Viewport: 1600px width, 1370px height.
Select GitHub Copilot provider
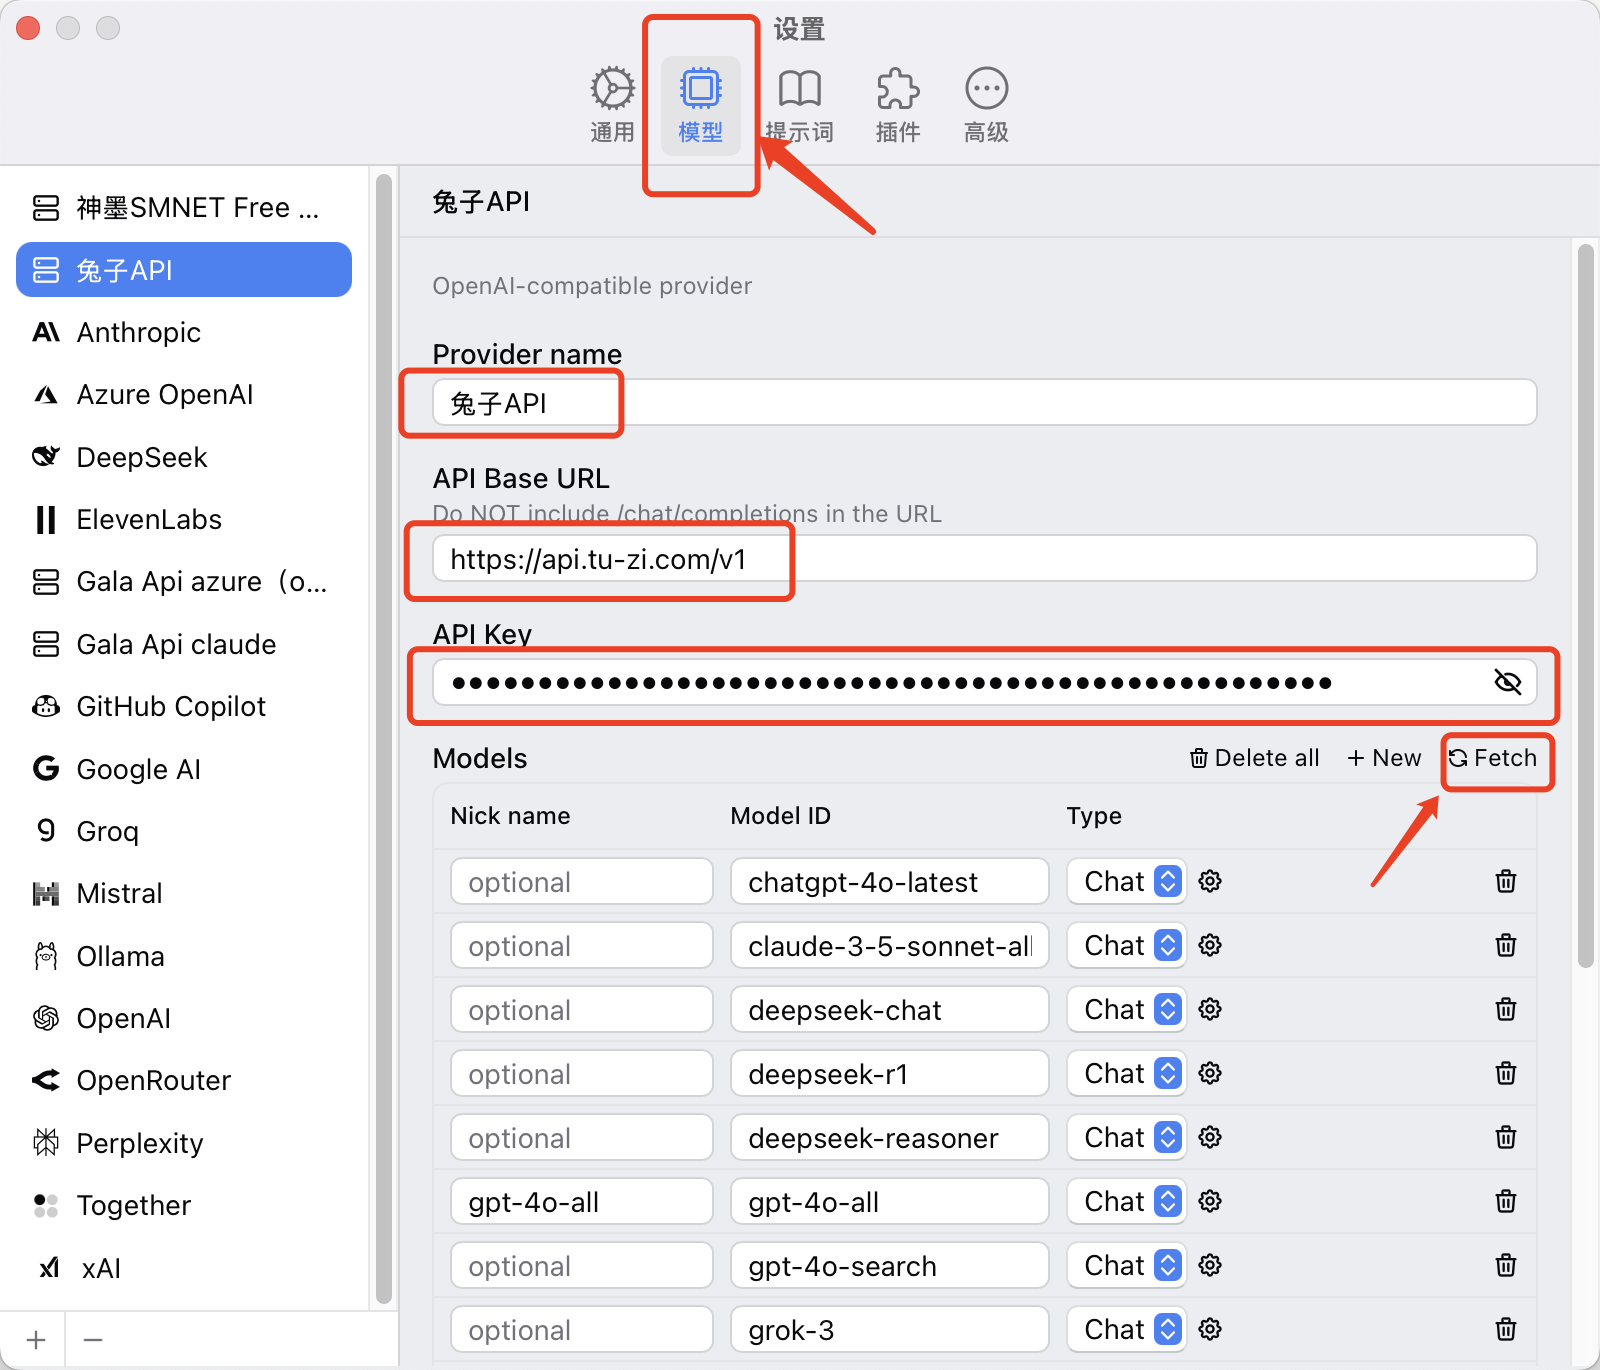click(184, 706)
